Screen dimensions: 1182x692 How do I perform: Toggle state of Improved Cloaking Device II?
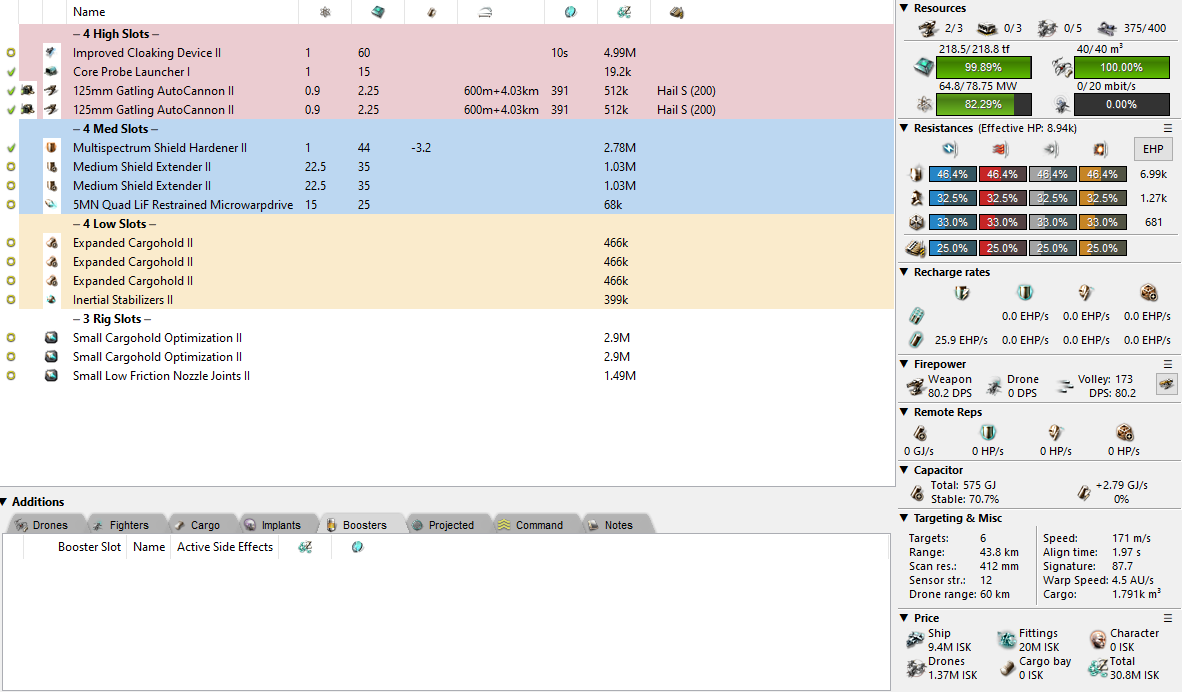[11, 53]
